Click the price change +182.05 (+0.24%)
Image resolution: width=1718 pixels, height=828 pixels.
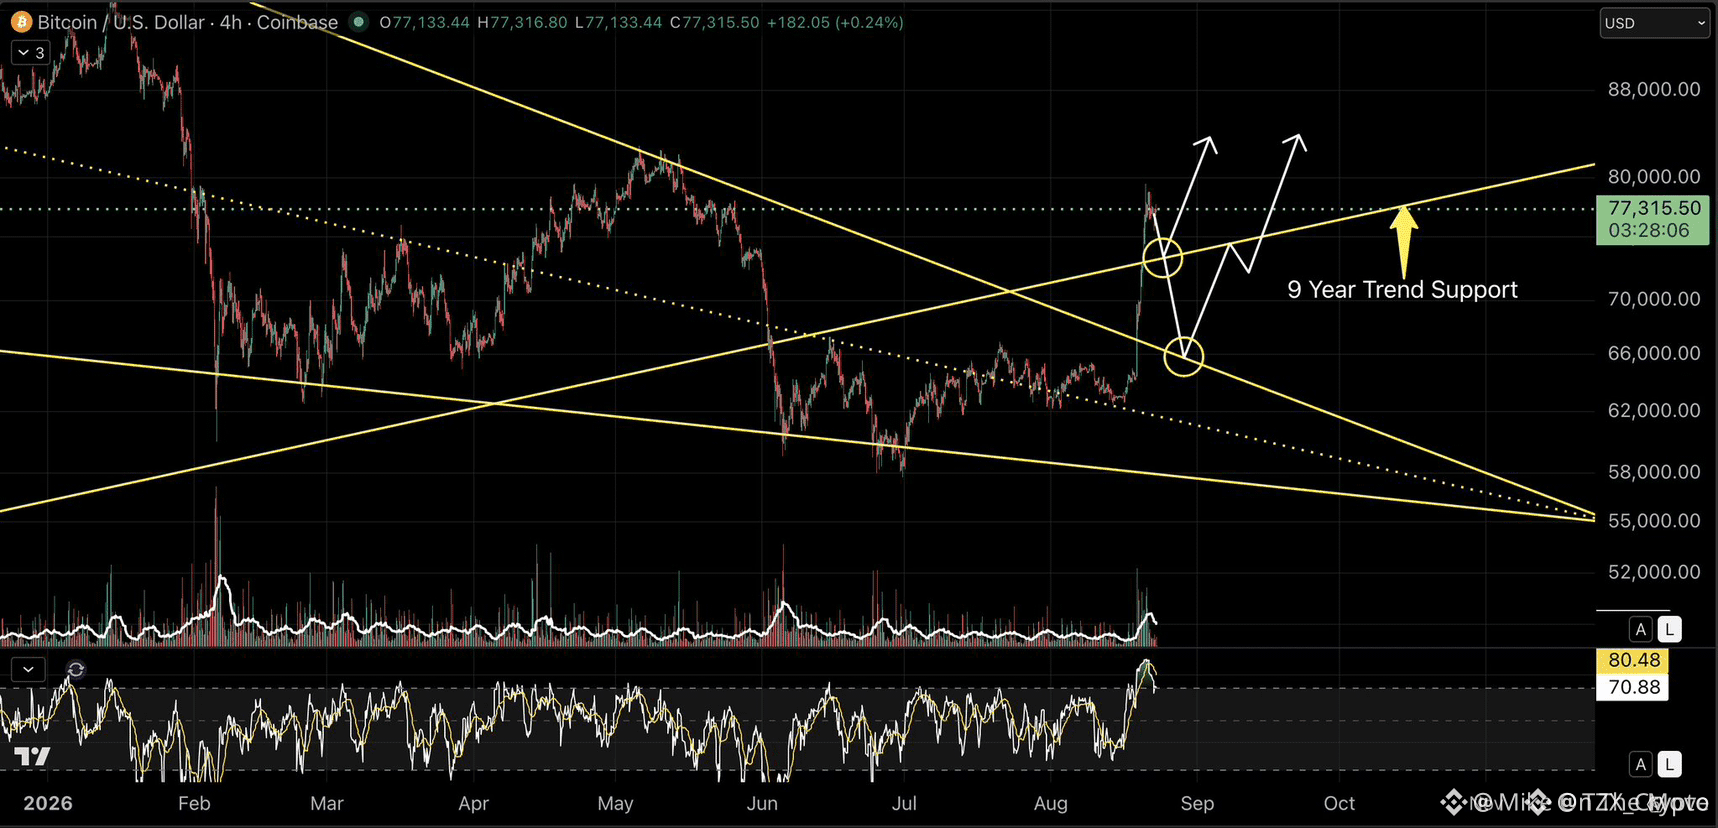[x=835, y=22]
